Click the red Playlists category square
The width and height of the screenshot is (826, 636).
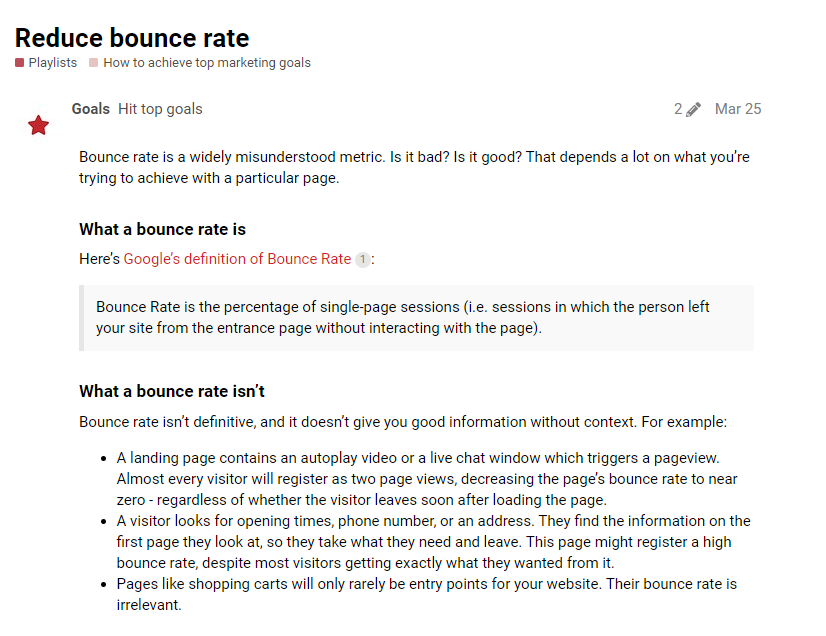[20, 63]
